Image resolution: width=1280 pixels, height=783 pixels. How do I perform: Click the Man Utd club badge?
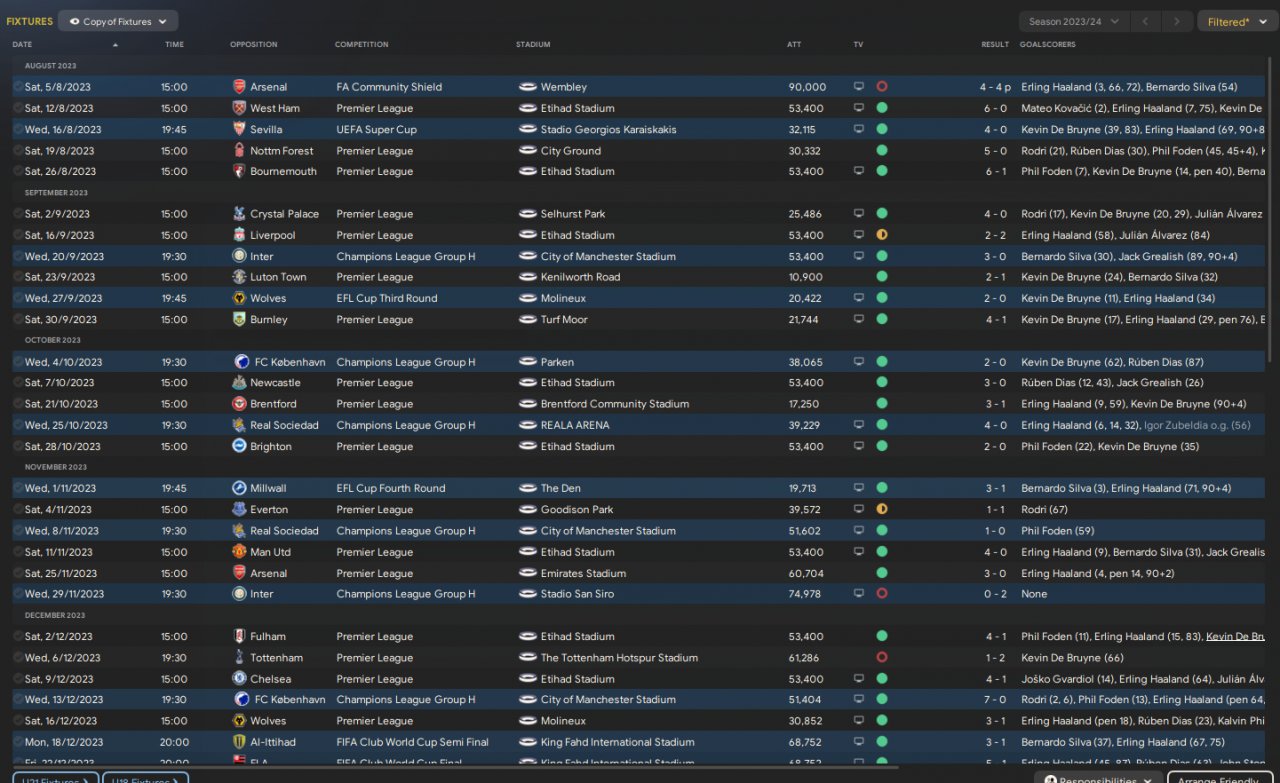click(x=239, y=552)
